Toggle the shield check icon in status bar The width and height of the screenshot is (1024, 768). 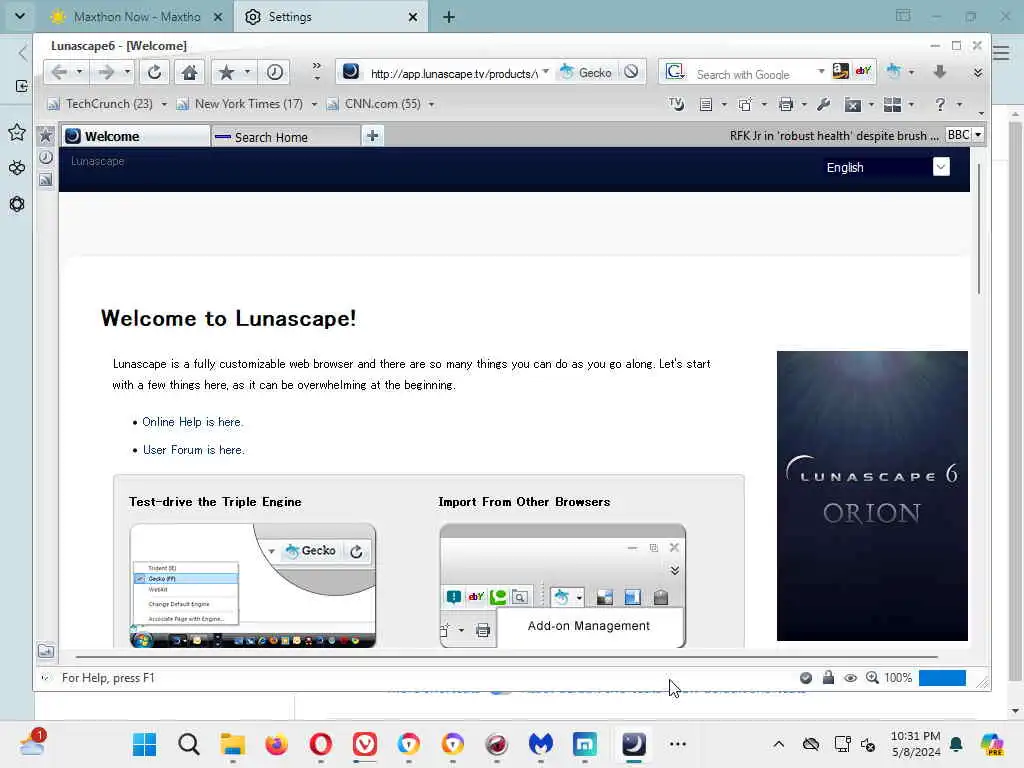tap(806, 678)
